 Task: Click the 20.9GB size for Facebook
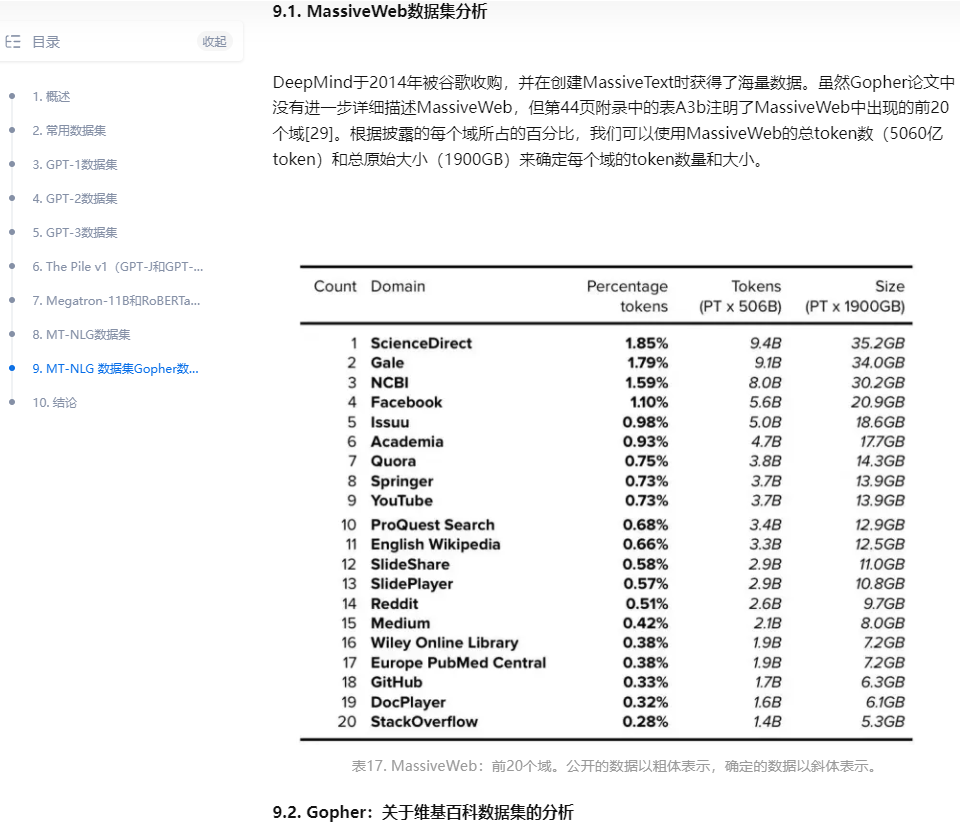pyautogui.click(x=878, y=402)
